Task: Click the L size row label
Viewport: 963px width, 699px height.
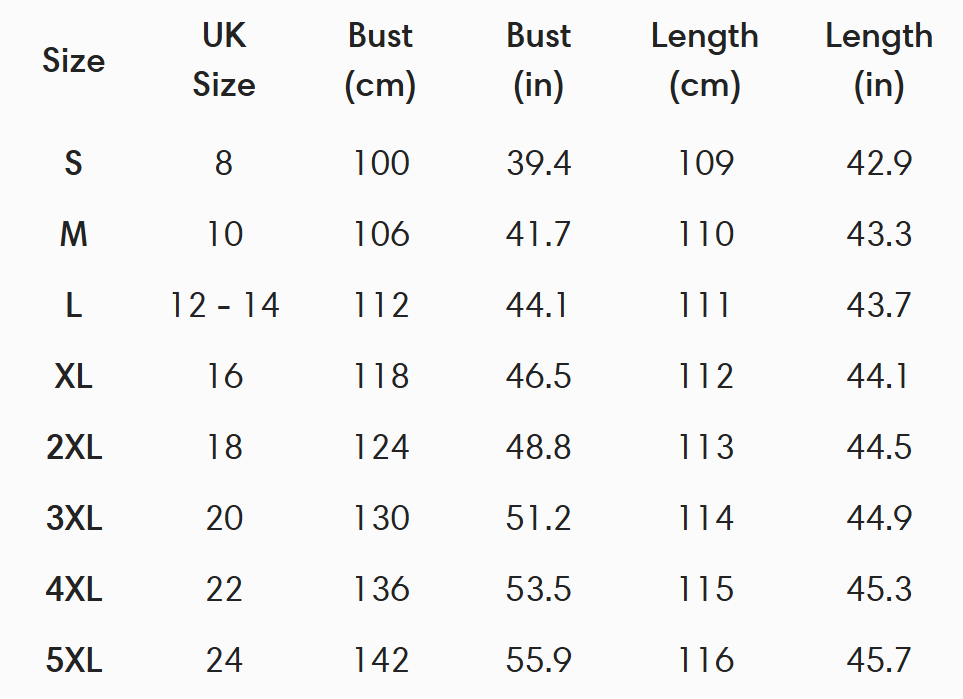Action: 73,305
